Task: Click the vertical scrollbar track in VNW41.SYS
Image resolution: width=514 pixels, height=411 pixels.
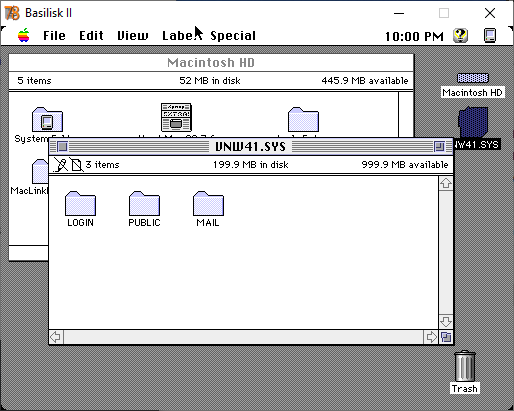Action: coord(446,253)
